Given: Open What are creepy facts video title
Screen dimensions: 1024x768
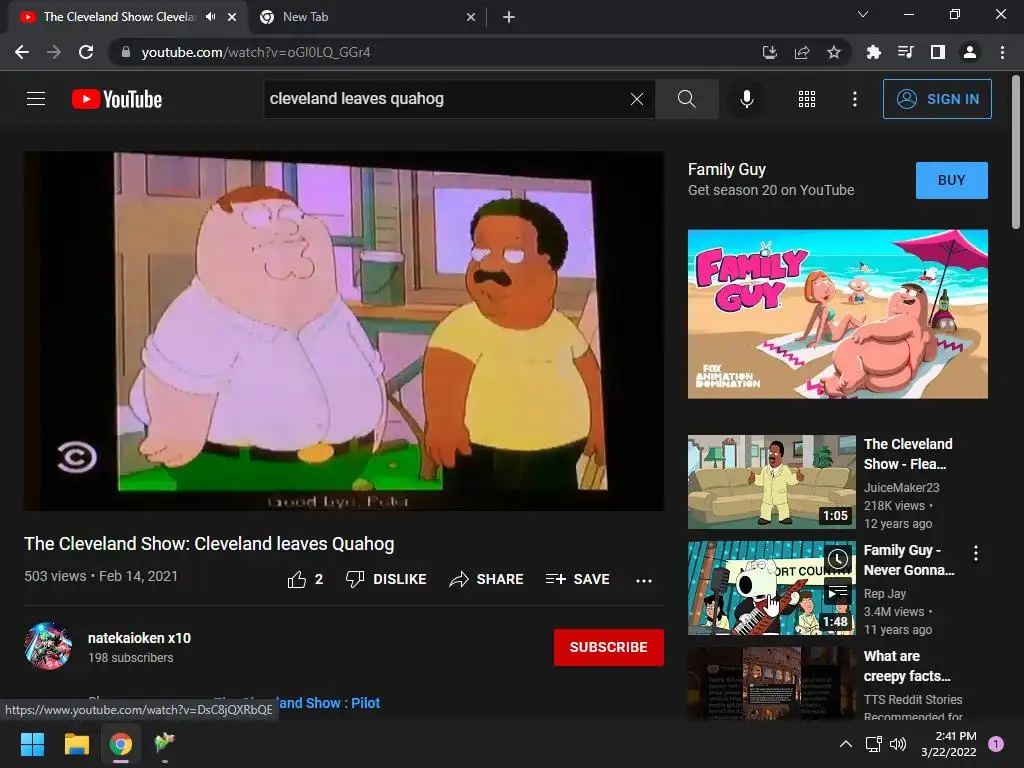Looking at the screenshot, I should (x=907, y=666).
